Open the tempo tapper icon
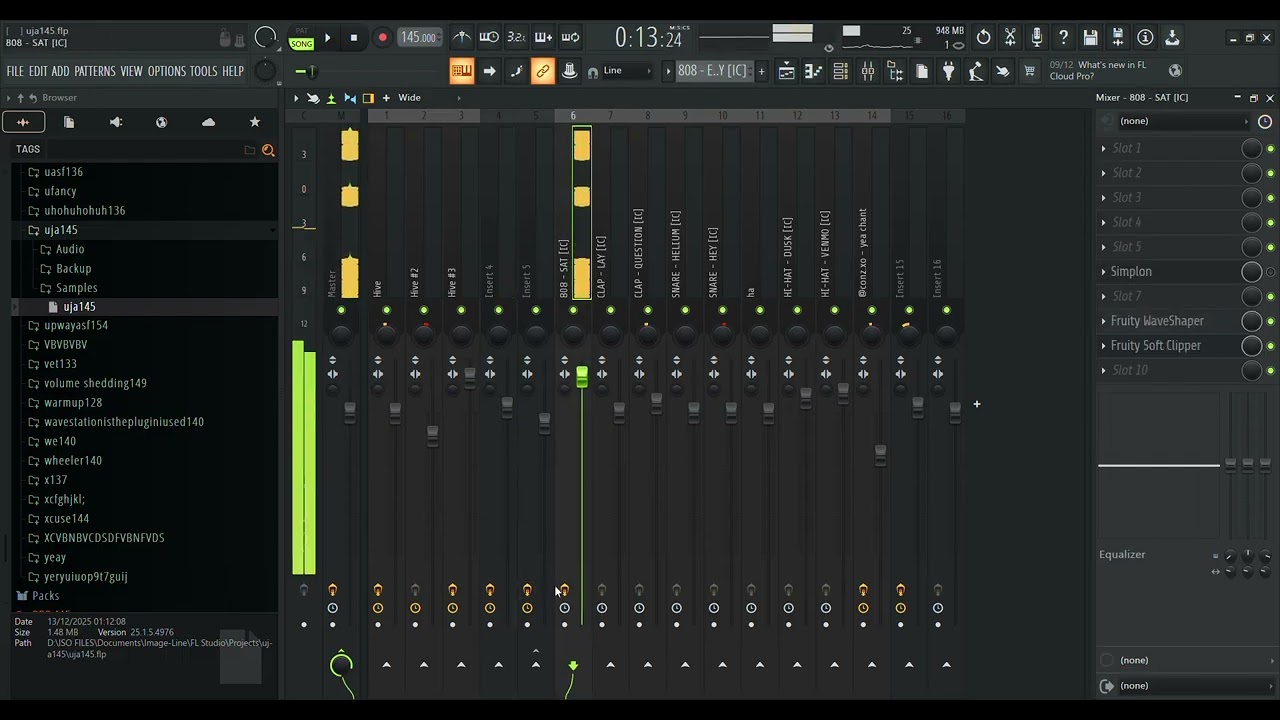 (x=976, y=71)
